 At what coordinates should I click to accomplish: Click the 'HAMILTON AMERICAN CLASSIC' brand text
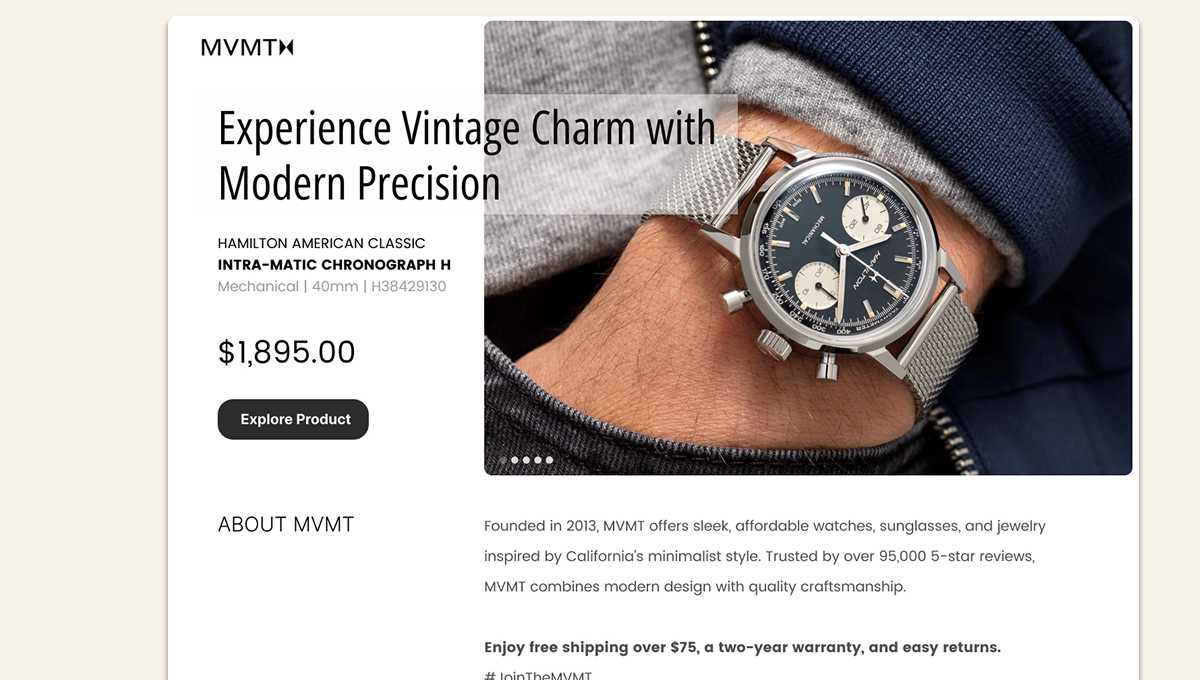tap(321, 243)
